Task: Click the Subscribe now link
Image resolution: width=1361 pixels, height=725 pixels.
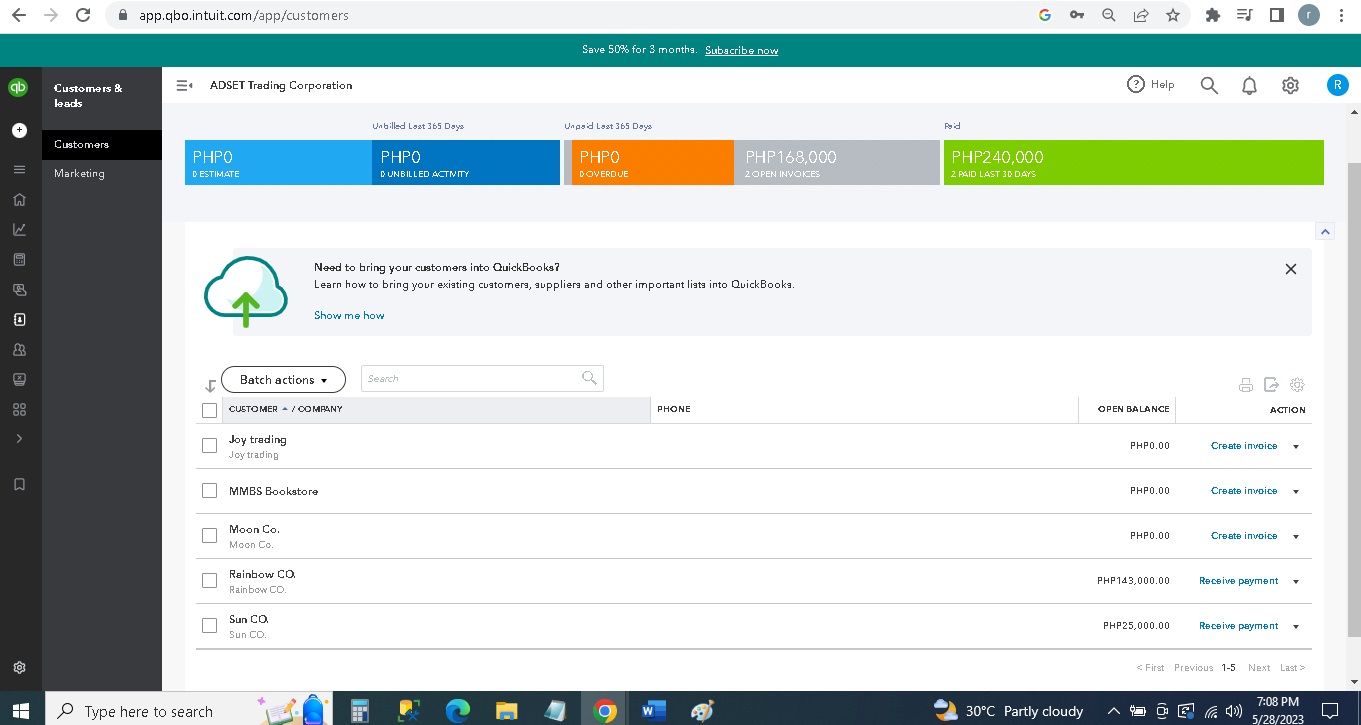Action: [741, 51]
